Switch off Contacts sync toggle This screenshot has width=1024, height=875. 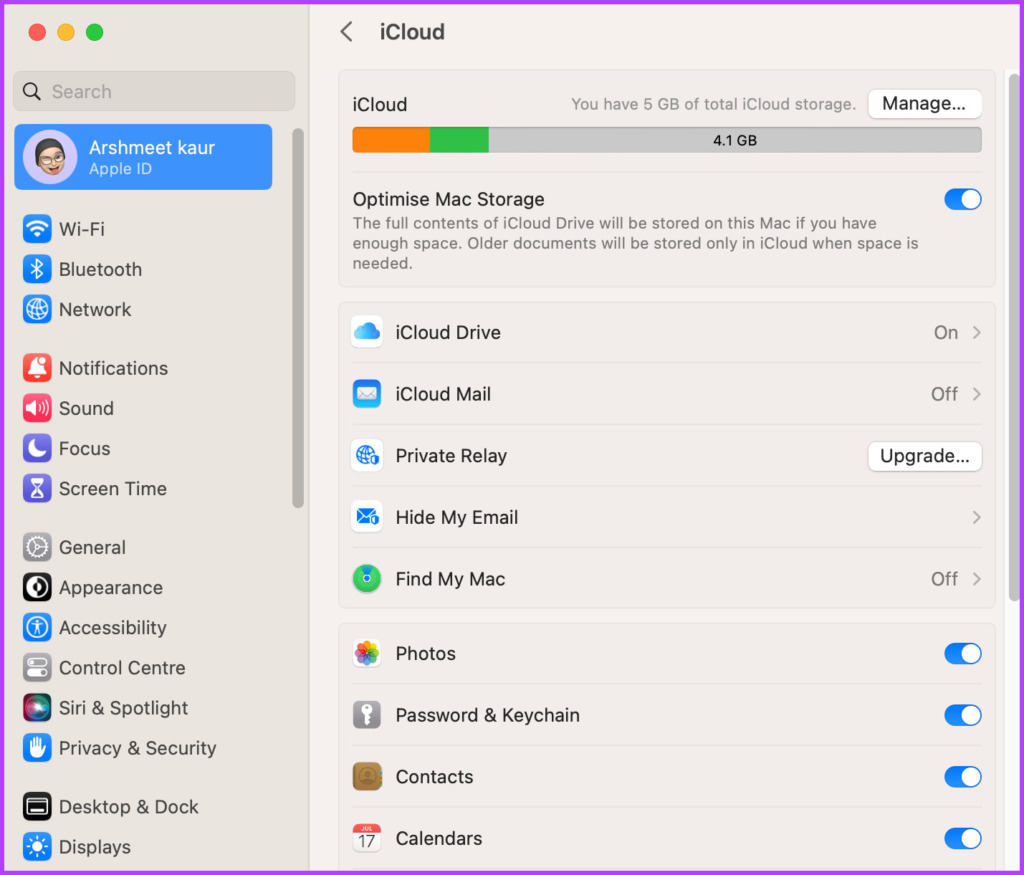pyautogui.click(x=963, y=776)
